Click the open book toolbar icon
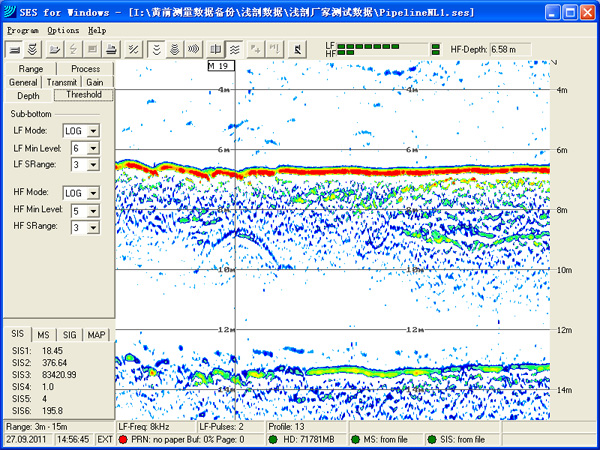Screen dimensions: 600x450 click(x=217, y=48)
